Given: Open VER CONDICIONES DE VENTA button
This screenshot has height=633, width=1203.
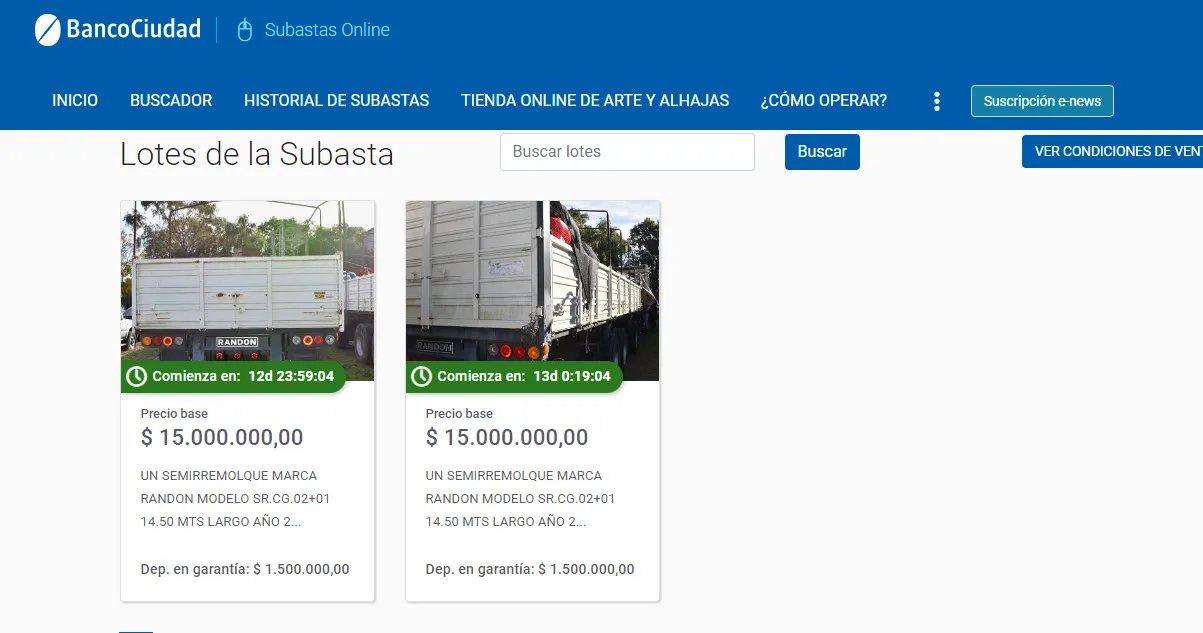Looking at the screenshot, I should [x=1112, y=152].
